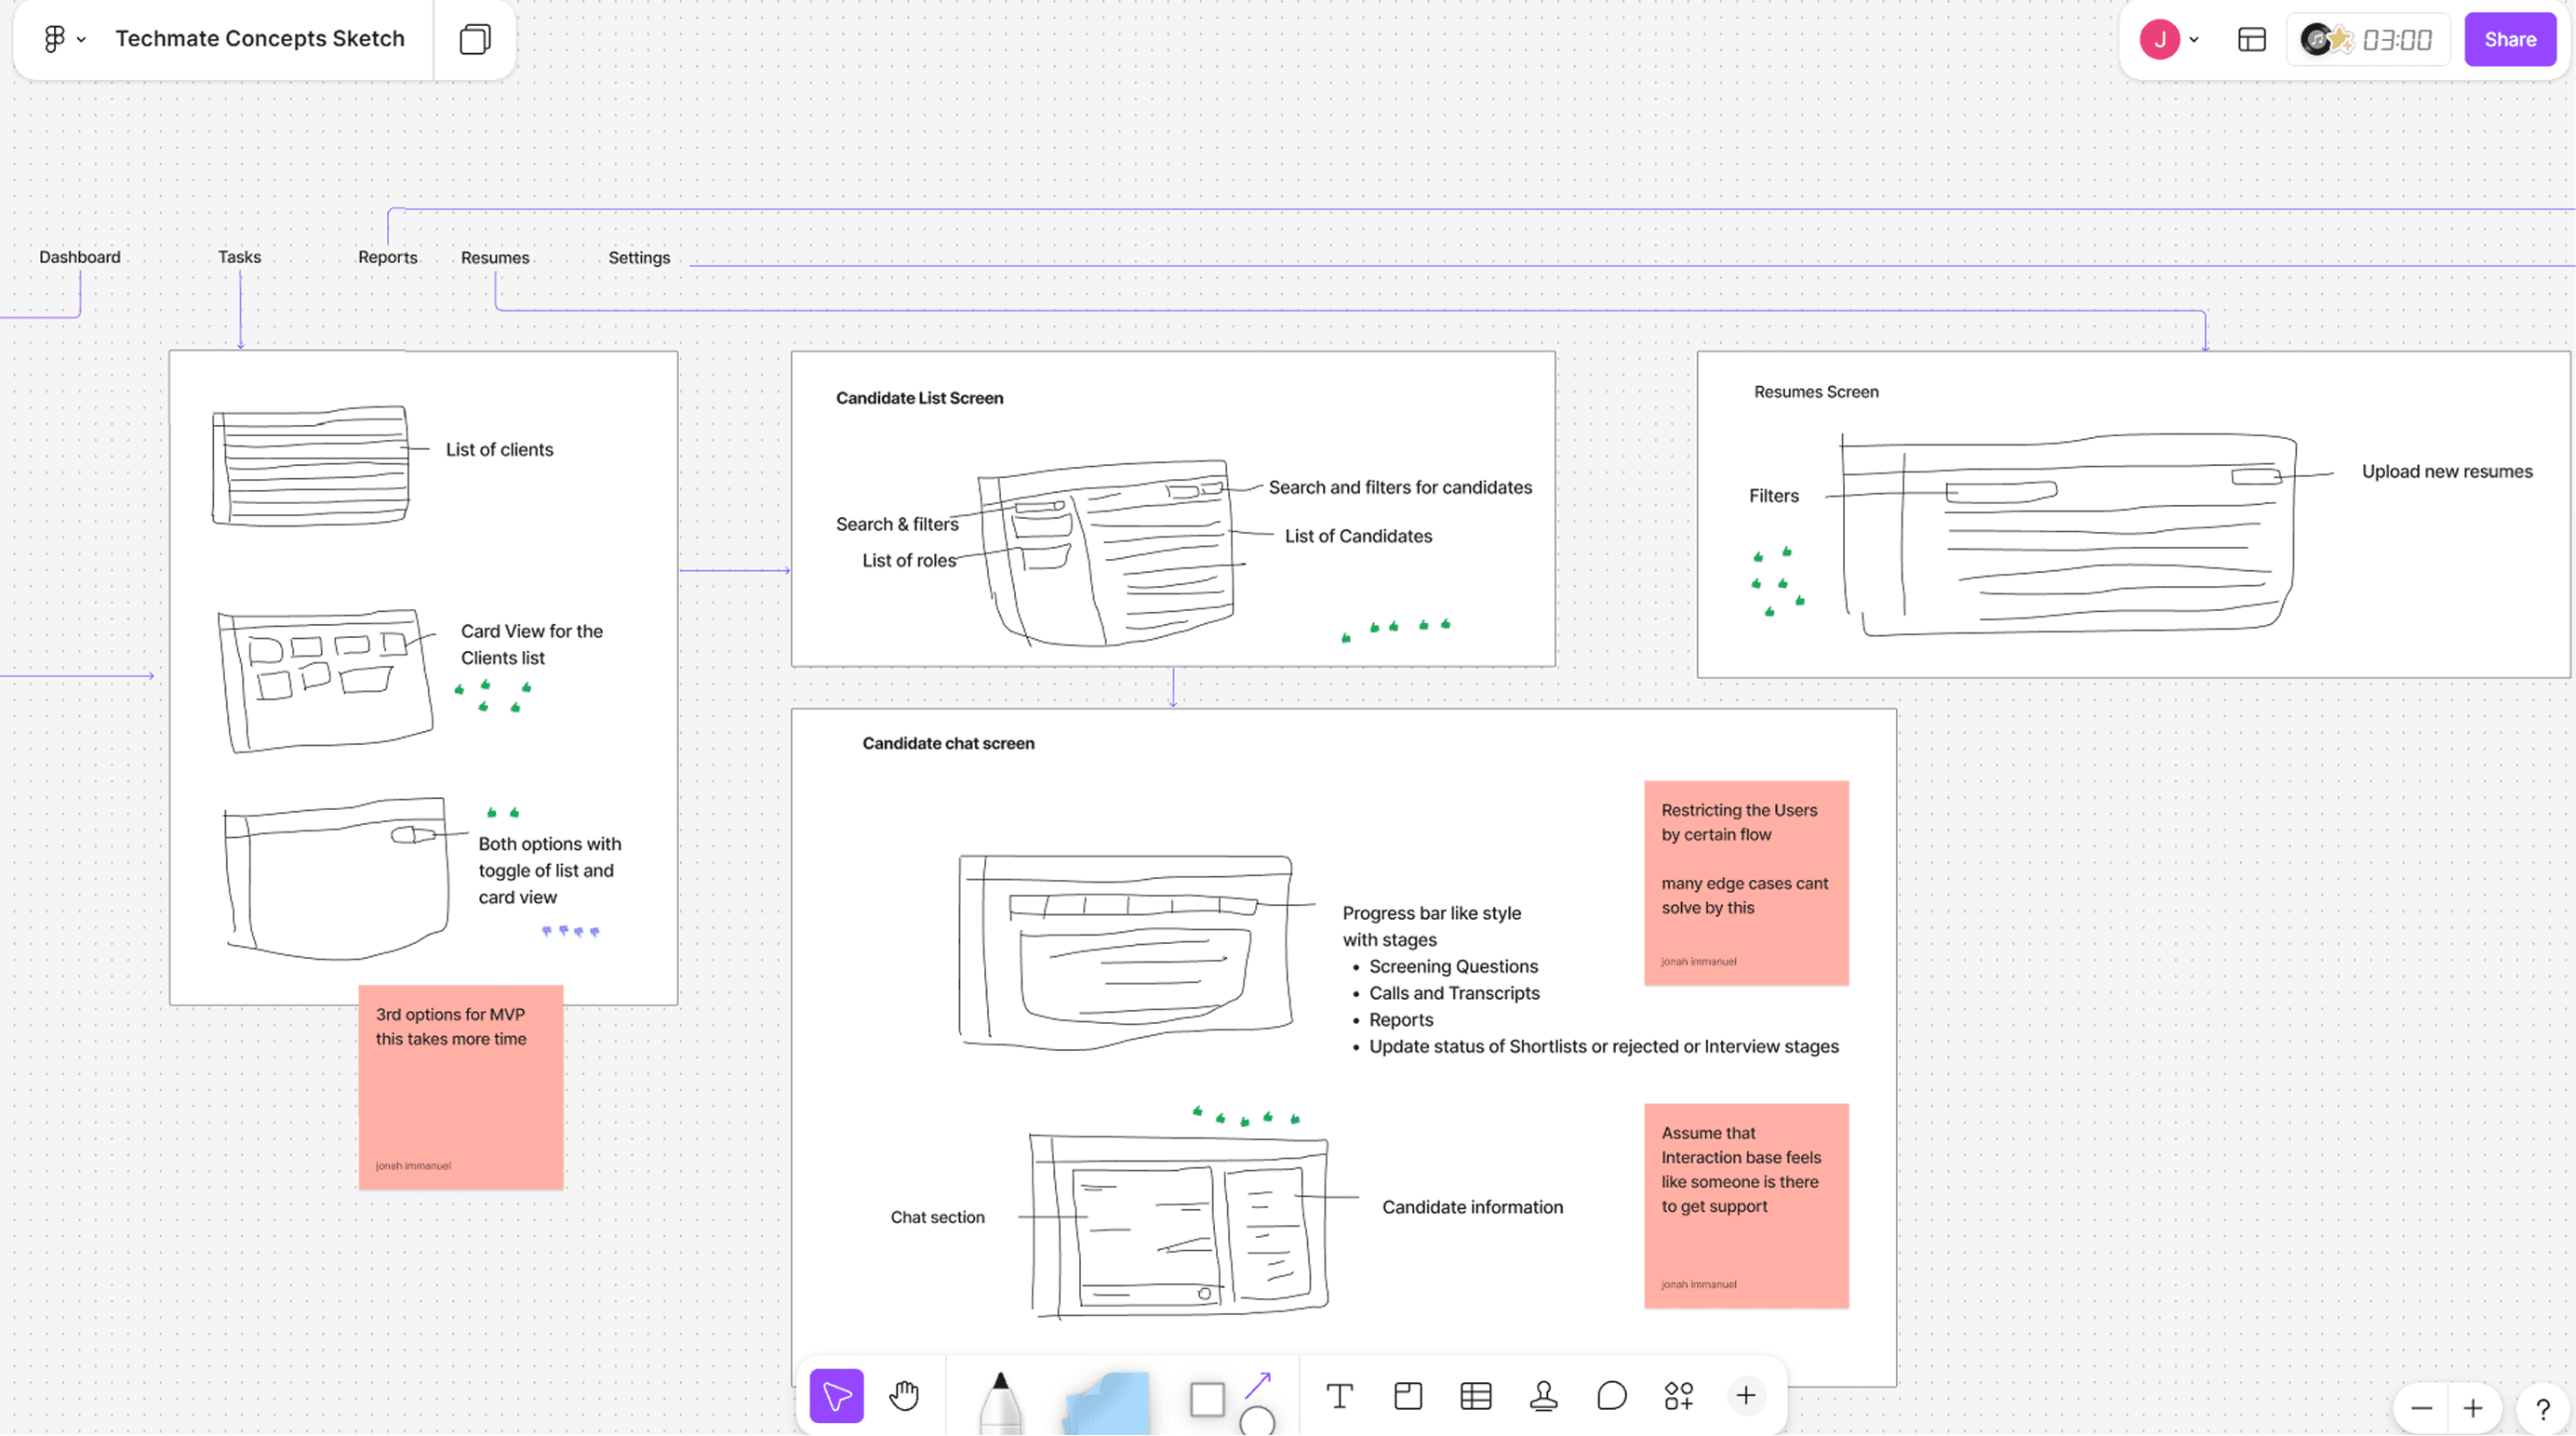
Task: Expand the J user avatar dropdown
Action: 2194,40
